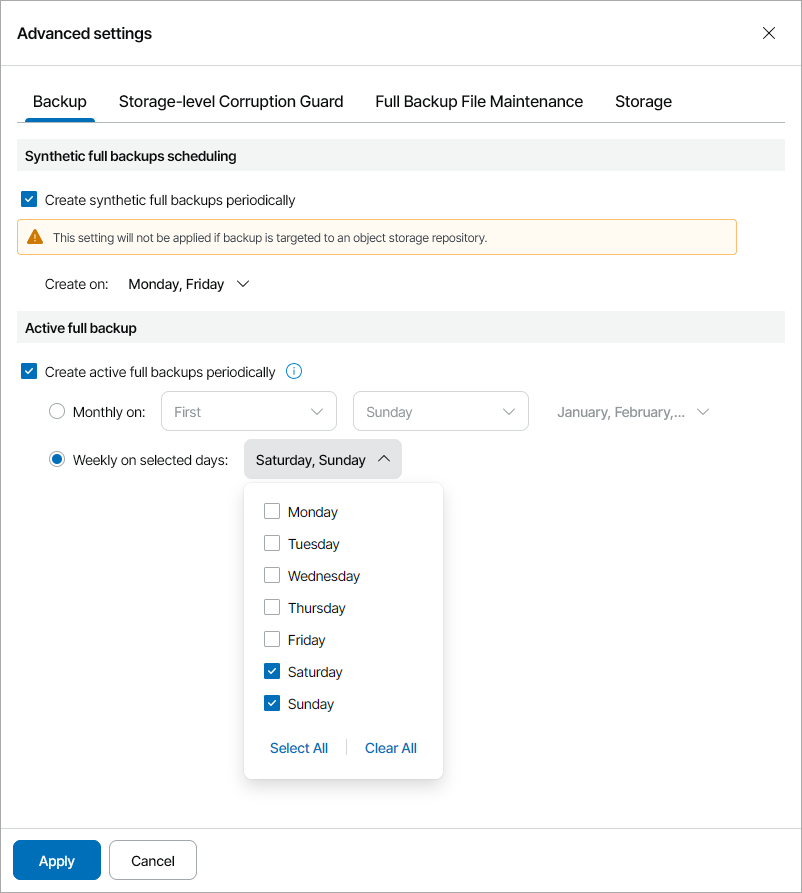The image size is (802, 893).
Task: Open the Full Backup File Maintenance tab
Action: 479,102
